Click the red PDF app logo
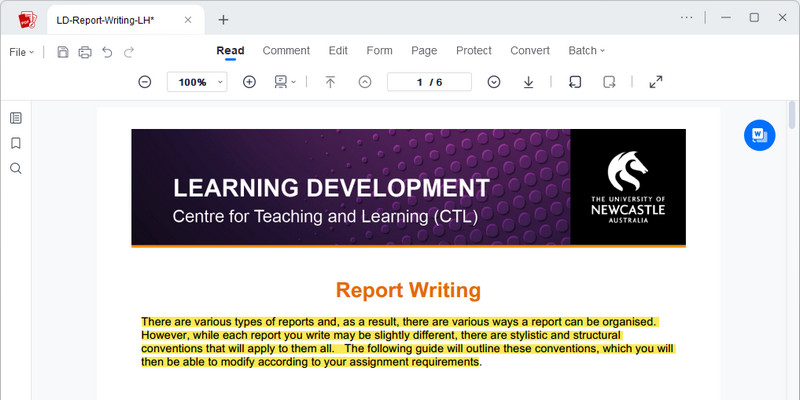800x400 pixels. point(28,19)
